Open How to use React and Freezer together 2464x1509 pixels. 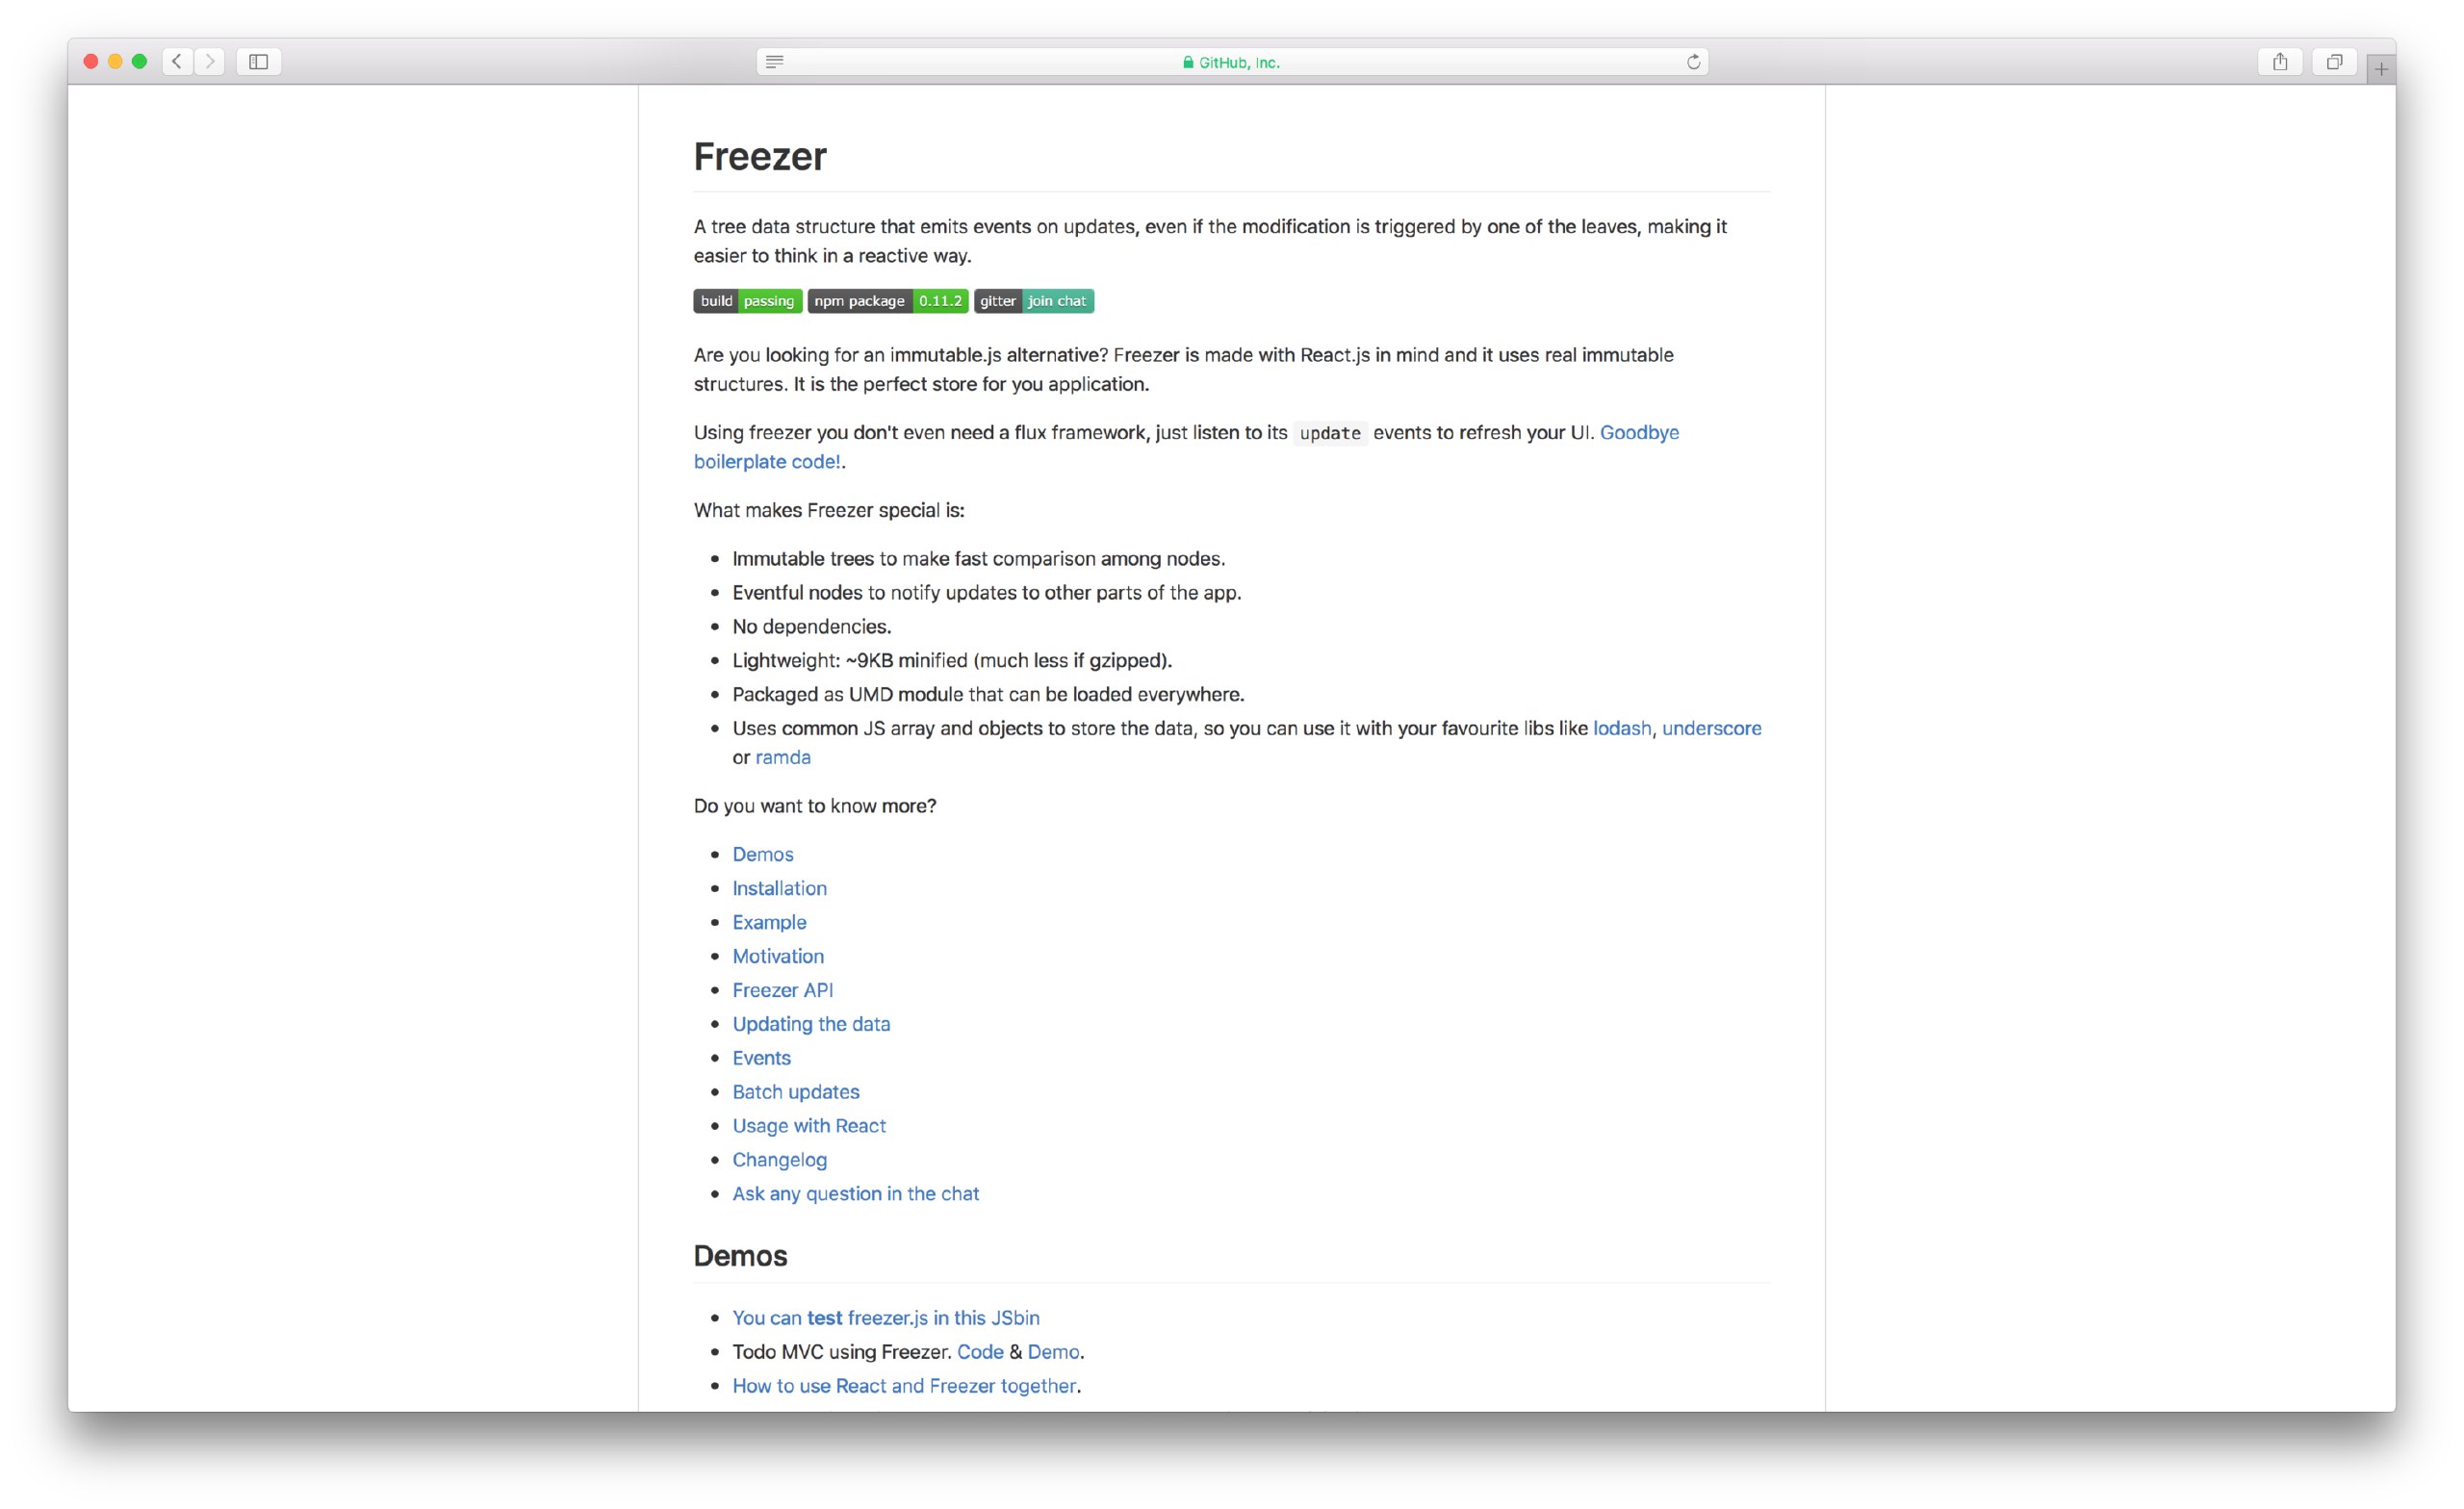click(x=904, y=1386)
